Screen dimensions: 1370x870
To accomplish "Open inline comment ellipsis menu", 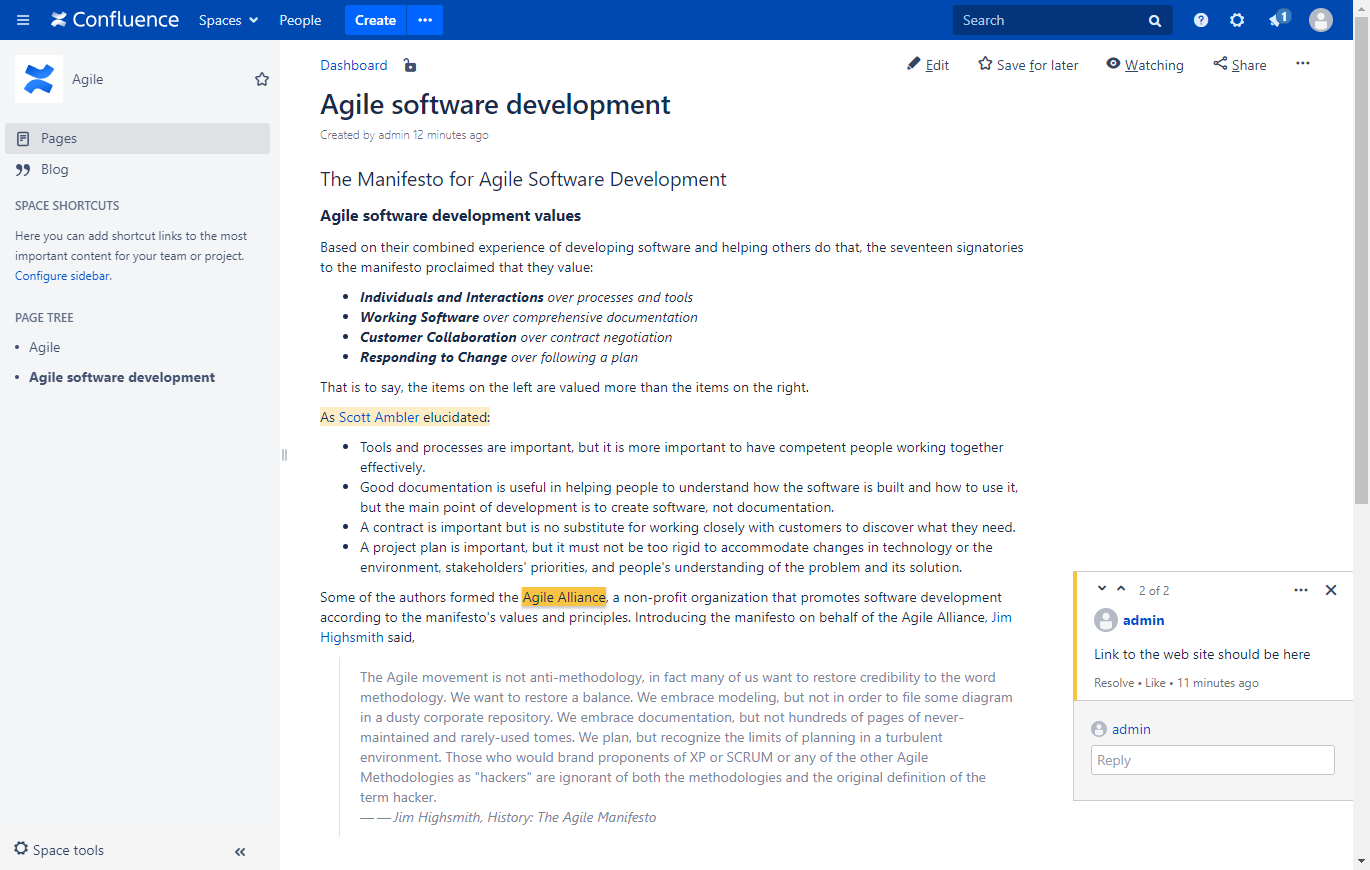I will [x=1301, y=590].
